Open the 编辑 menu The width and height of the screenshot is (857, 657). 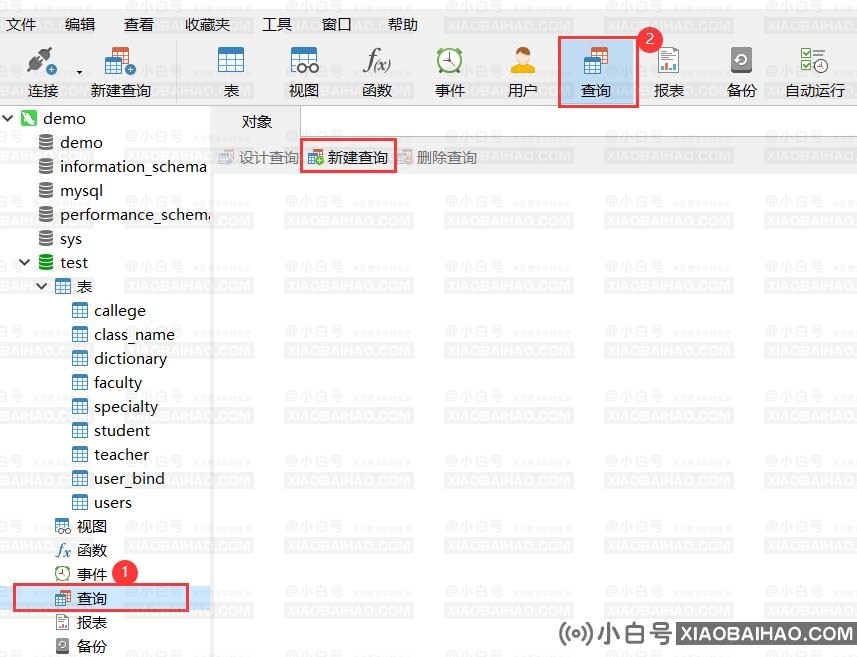[x=80, y=25]
